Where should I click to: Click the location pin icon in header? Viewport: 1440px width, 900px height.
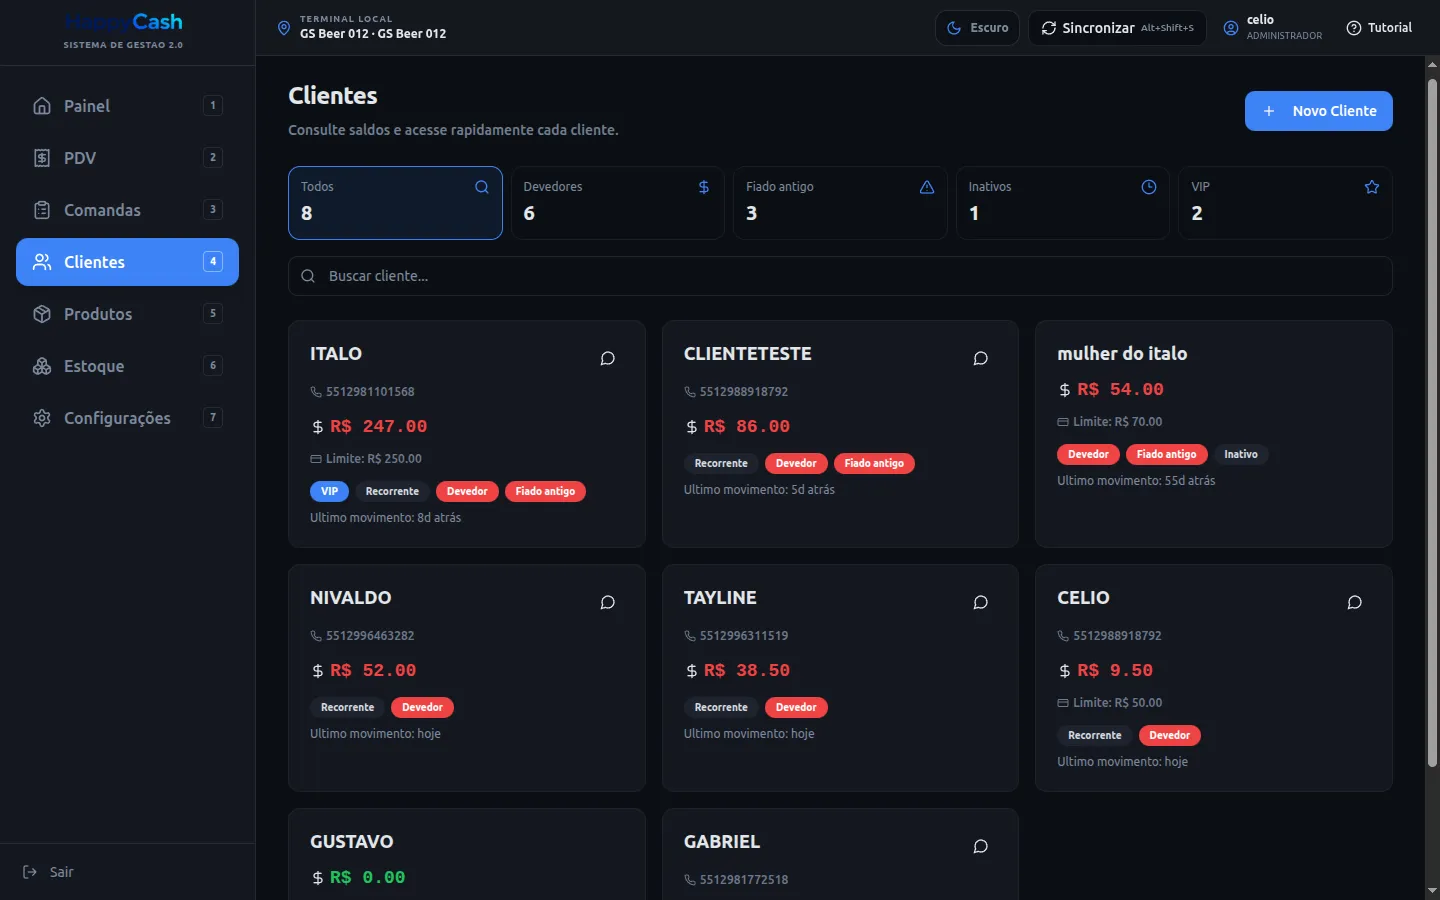[284, 28]
